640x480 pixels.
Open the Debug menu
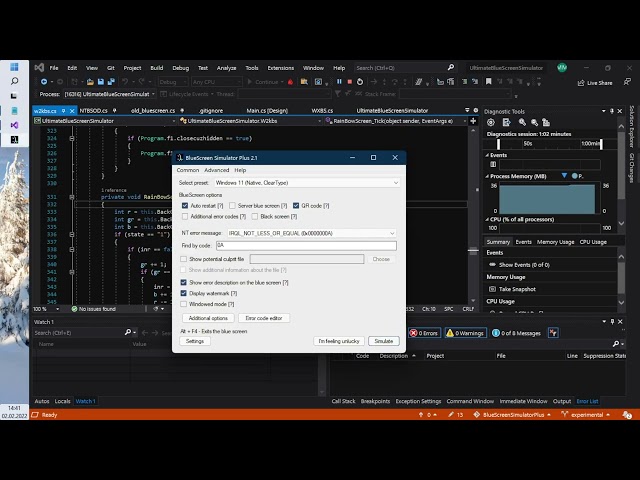[x=180, y=68]
